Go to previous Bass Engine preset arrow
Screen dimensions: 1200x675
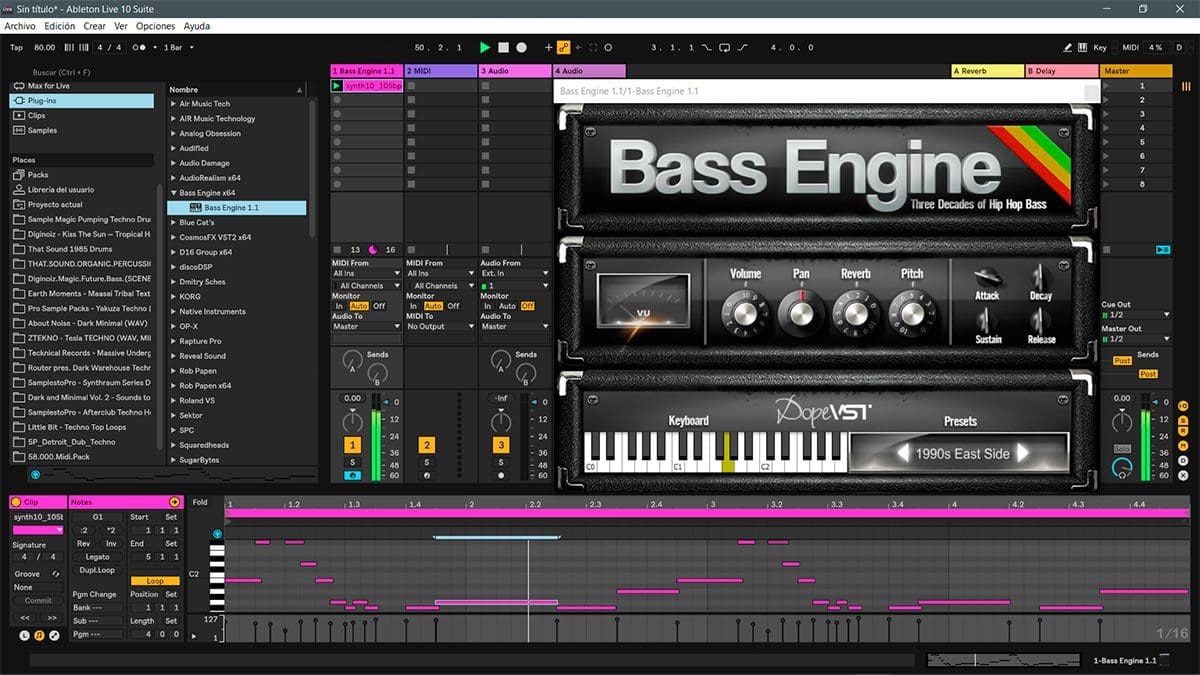pyautogui.click(x=903, y=453)
